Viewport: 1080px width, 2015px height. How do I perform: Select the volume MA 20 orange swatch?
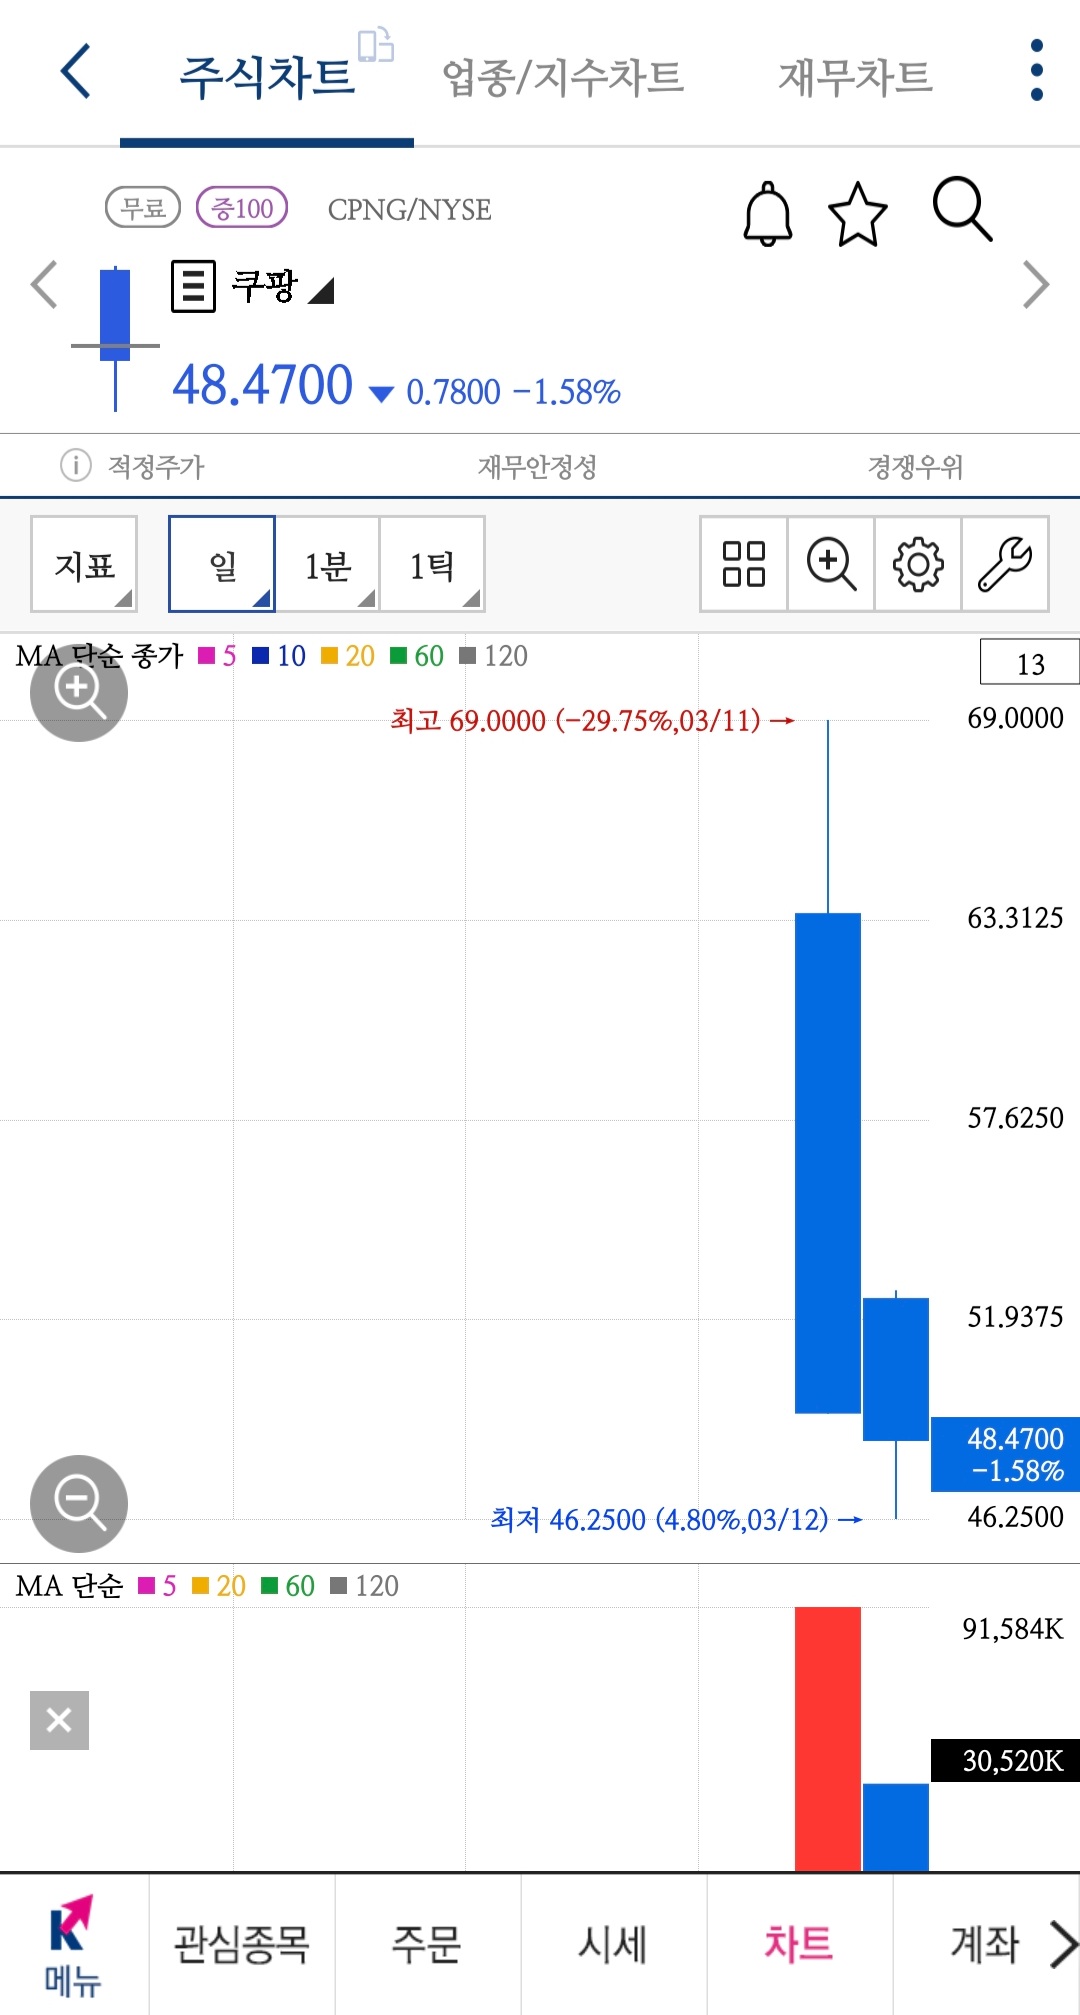click(x=200, y=1585)
